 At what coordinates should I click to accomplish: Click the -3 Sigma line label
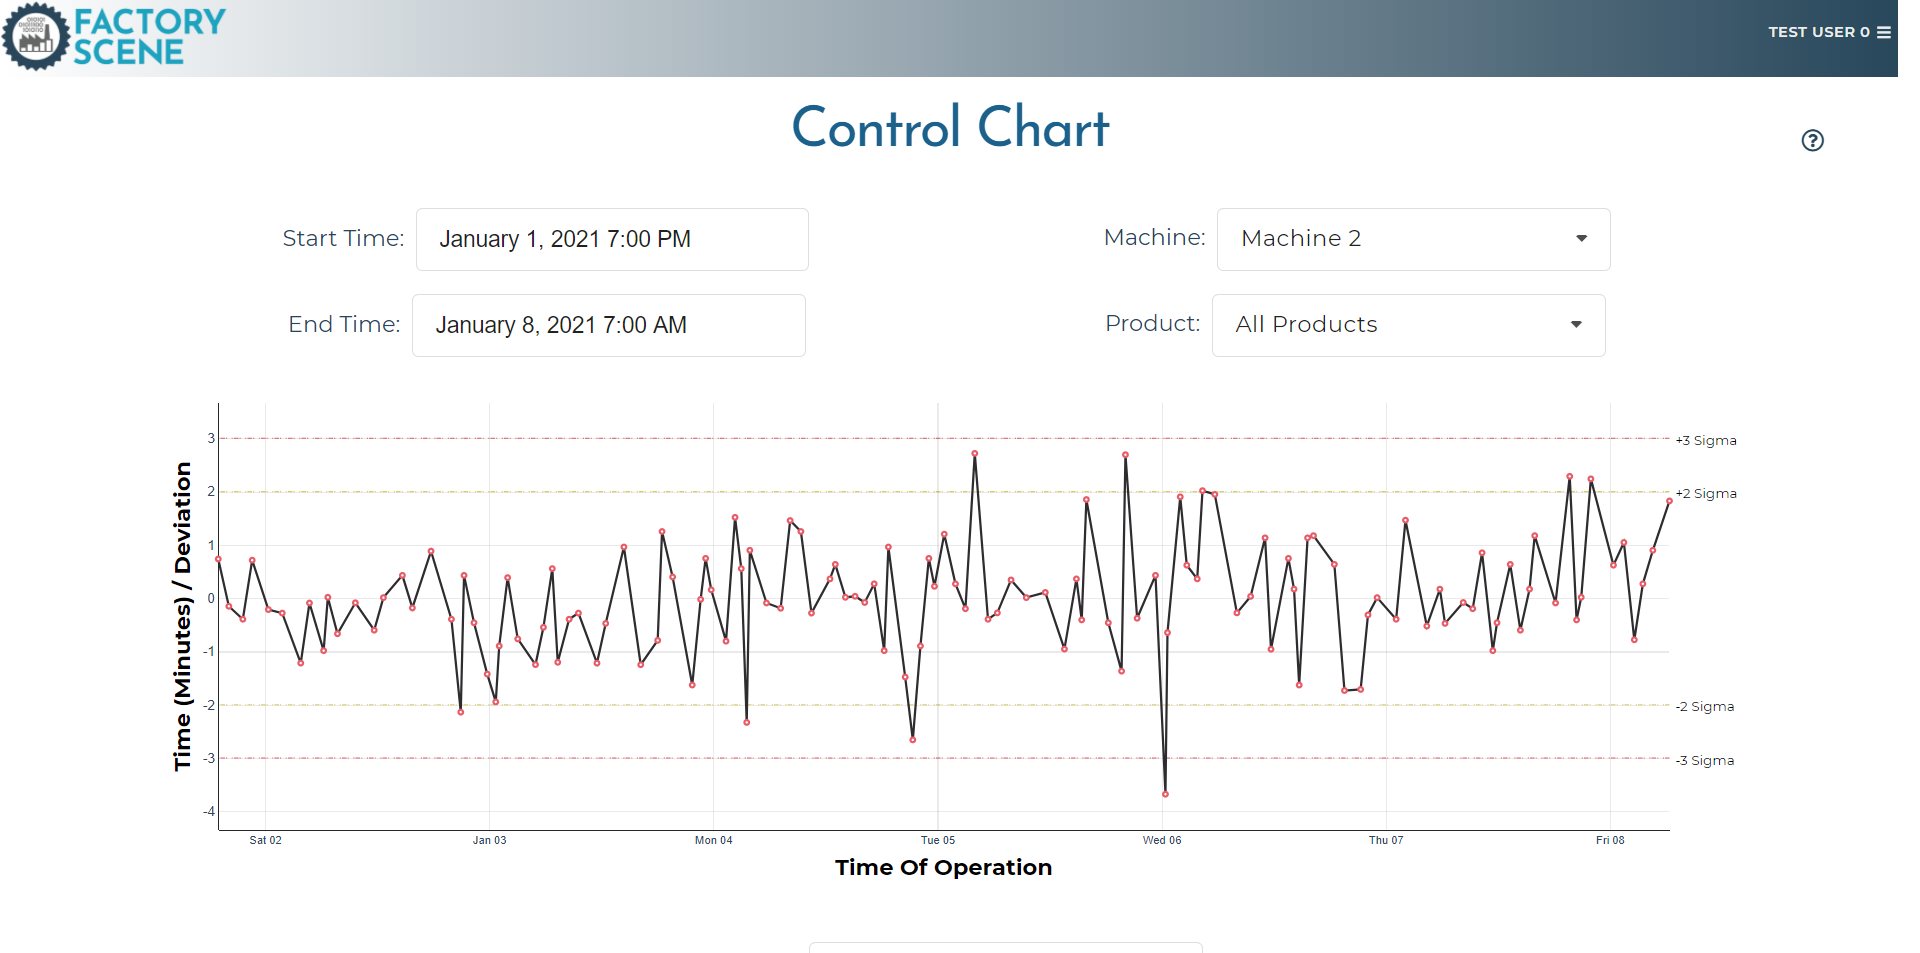(1705, 760)
